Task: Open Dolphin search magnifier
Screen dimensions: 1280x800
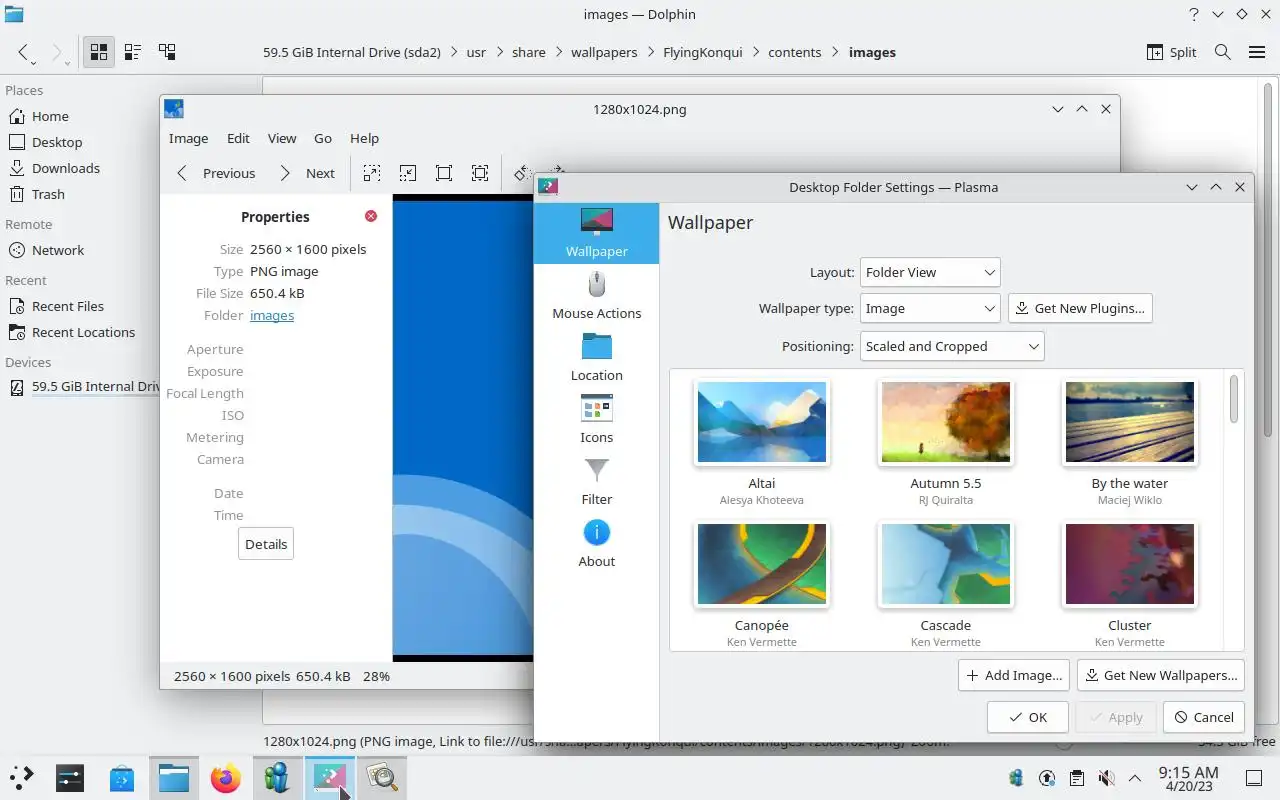Action: (1222, 52)
